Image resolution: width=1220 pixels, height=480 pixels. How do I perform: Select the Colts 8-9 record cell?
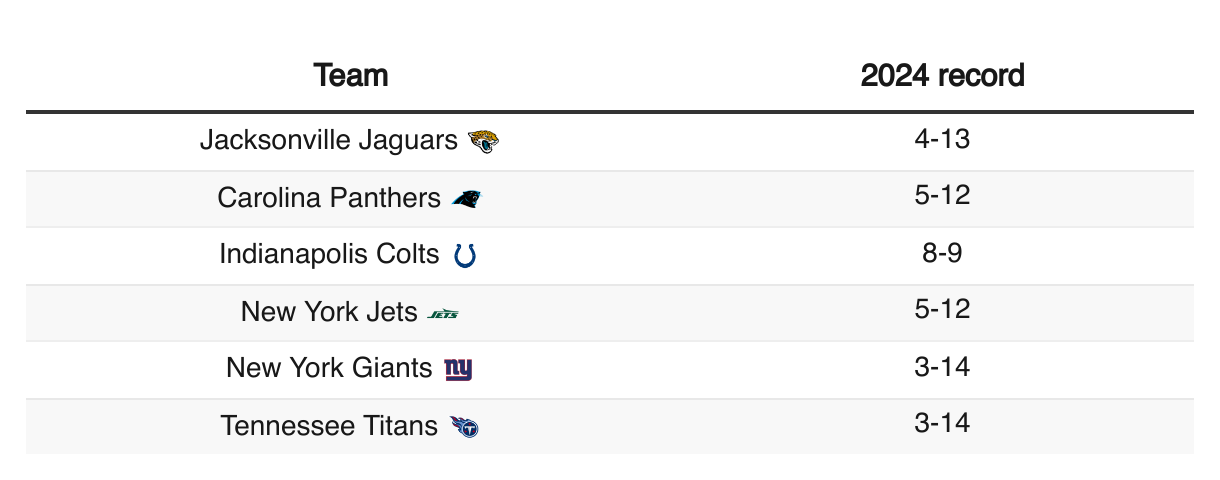(x=942, y=253)
